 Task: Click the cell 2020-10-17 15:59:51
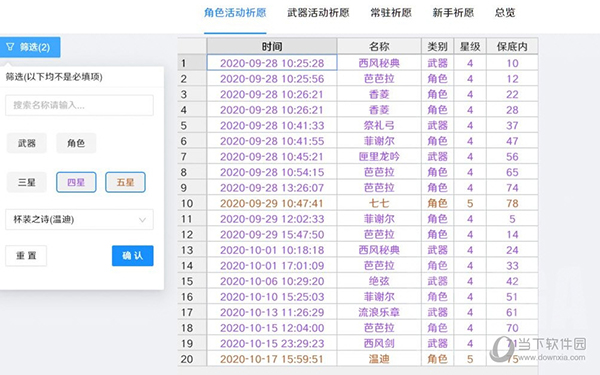tap(272, 359)
